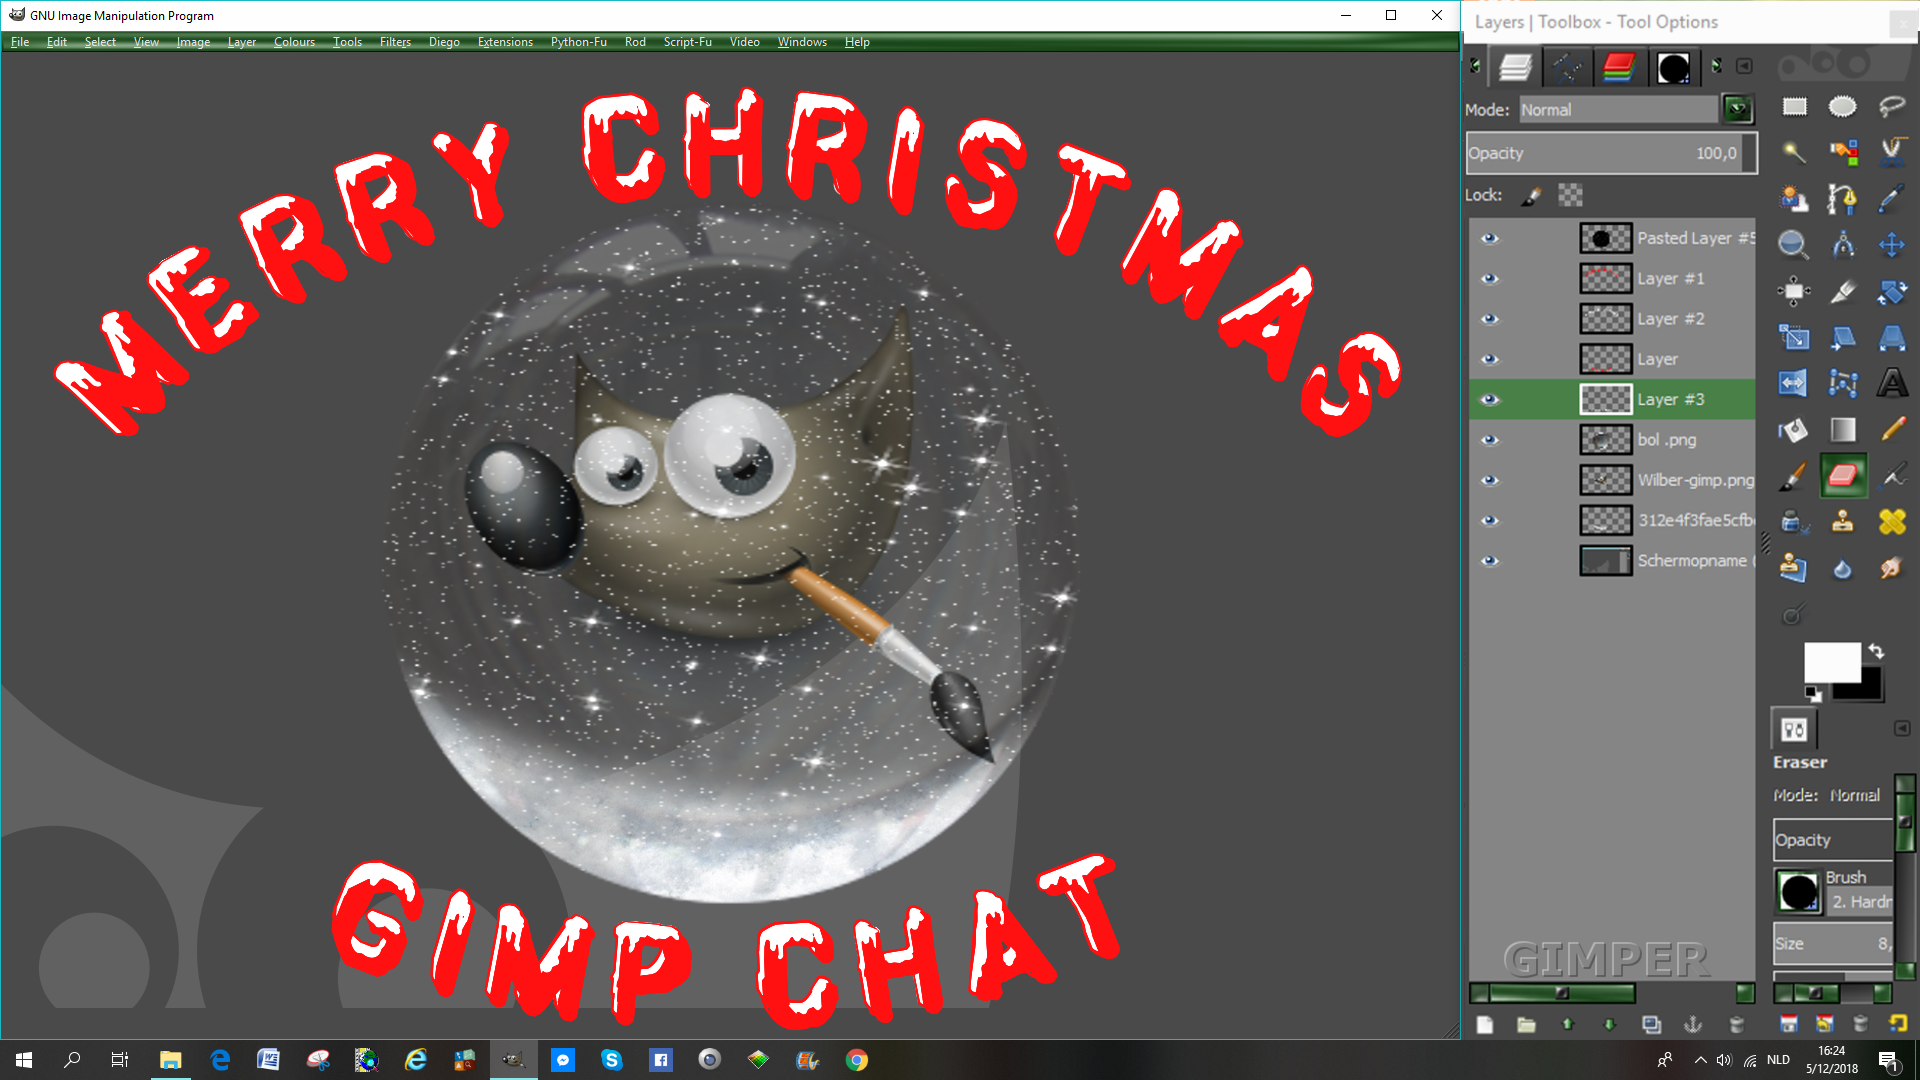Select the Smudge tool

tap(1892, 568)
